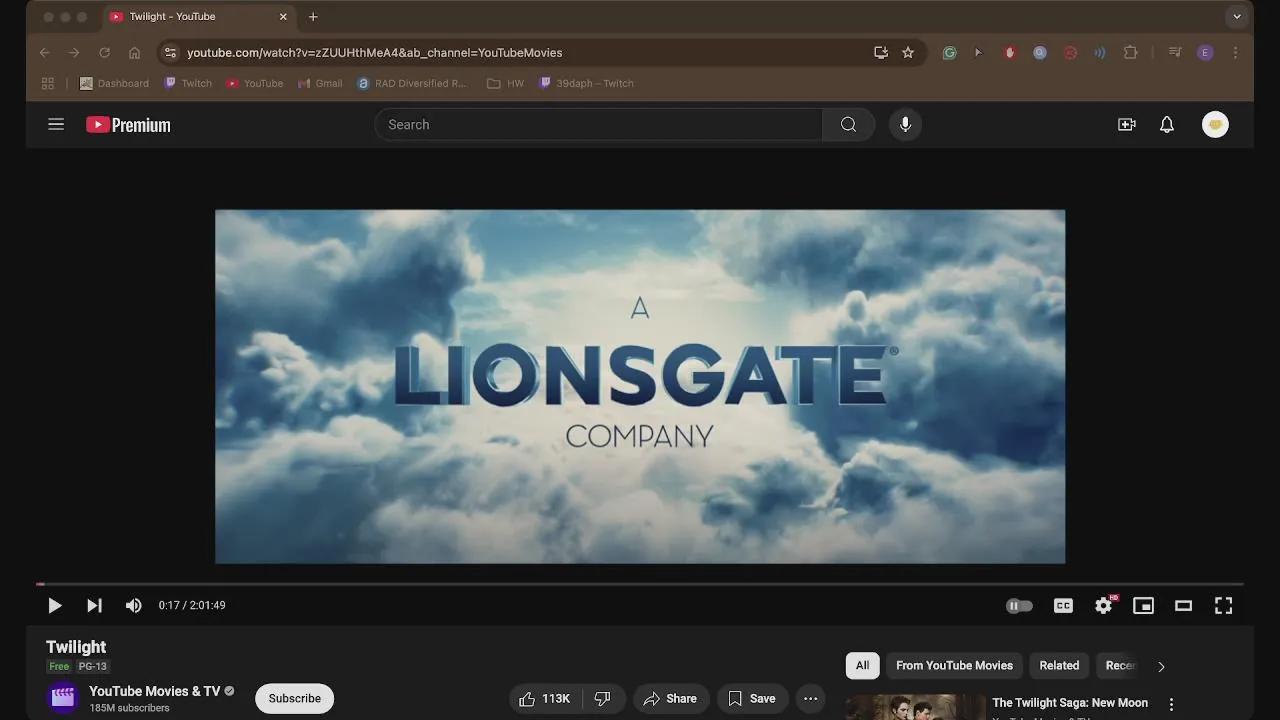Open the account avatar menu
The width and height of the screenshot is (1280, 720).
pyautogui.click(x=1215, y=124)
